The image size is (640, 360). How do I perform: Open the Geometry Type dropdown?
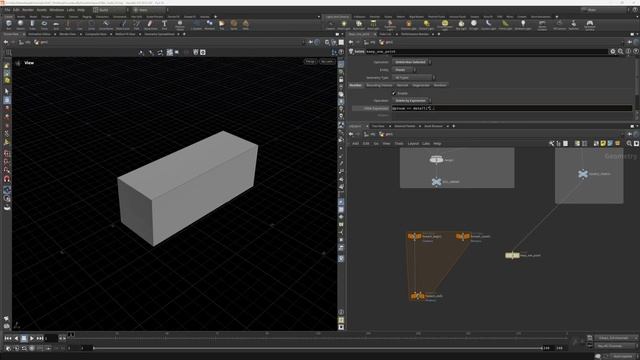413,78
